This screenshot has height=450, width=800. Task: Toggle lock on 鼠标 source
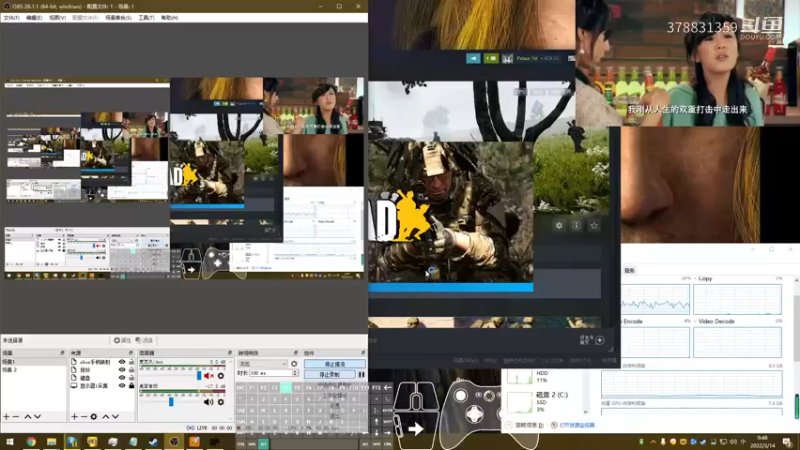tap(131, 370)
